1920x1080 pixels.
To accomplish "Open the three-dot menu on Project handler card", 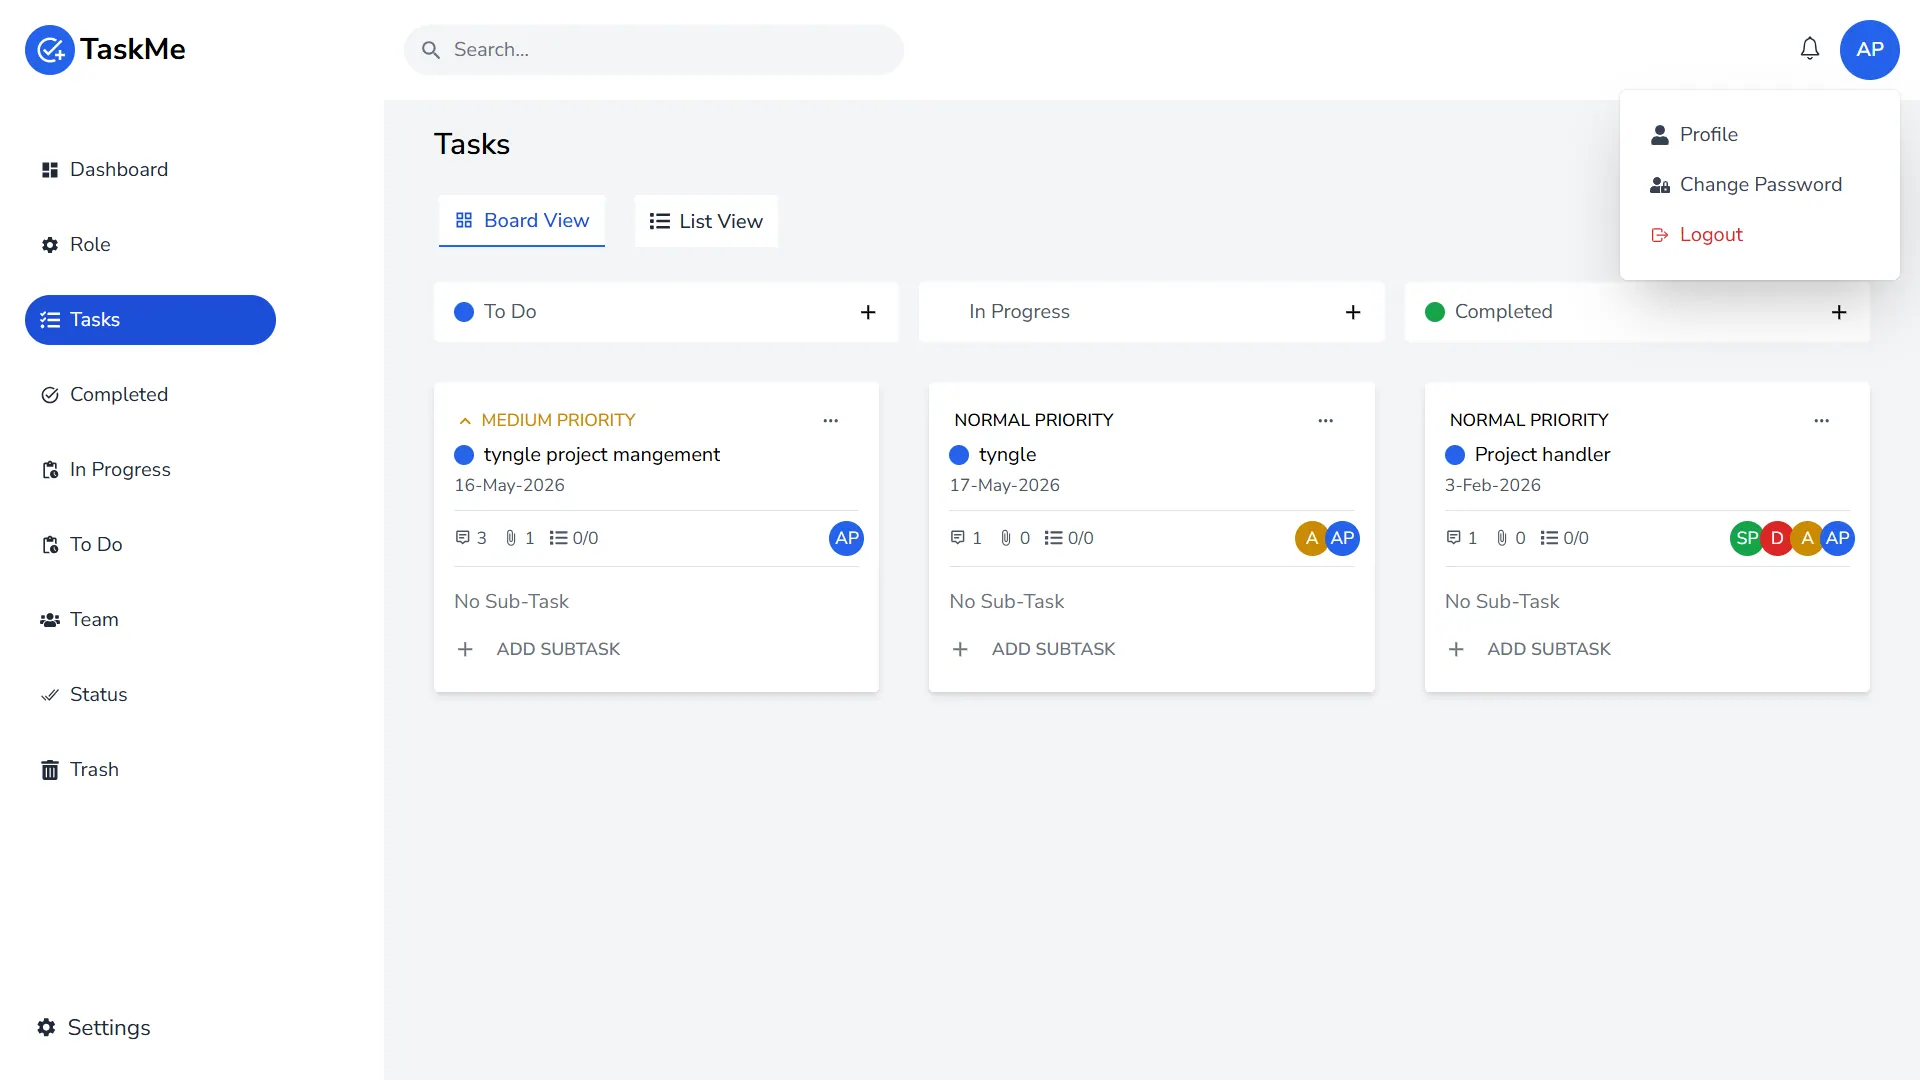I will [x=1821, y=421].
